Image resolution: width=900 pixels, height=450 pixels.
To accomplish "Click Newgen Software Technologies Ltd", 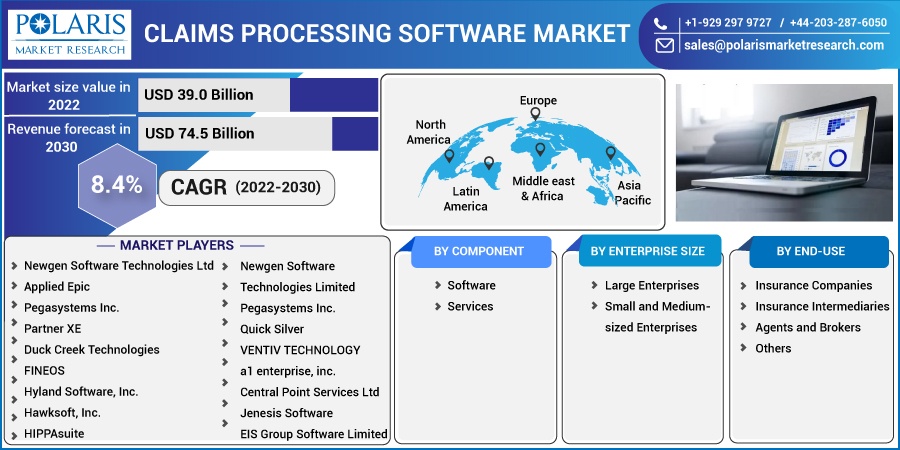I will pos(119,266).
